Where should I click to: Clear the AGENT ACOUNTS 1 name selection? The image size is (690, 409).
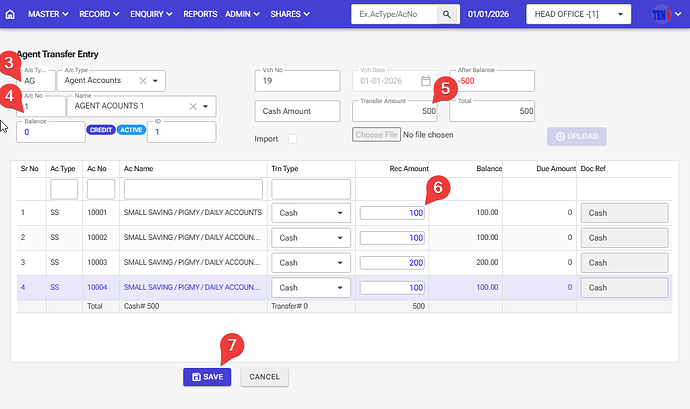pos(190,106)
